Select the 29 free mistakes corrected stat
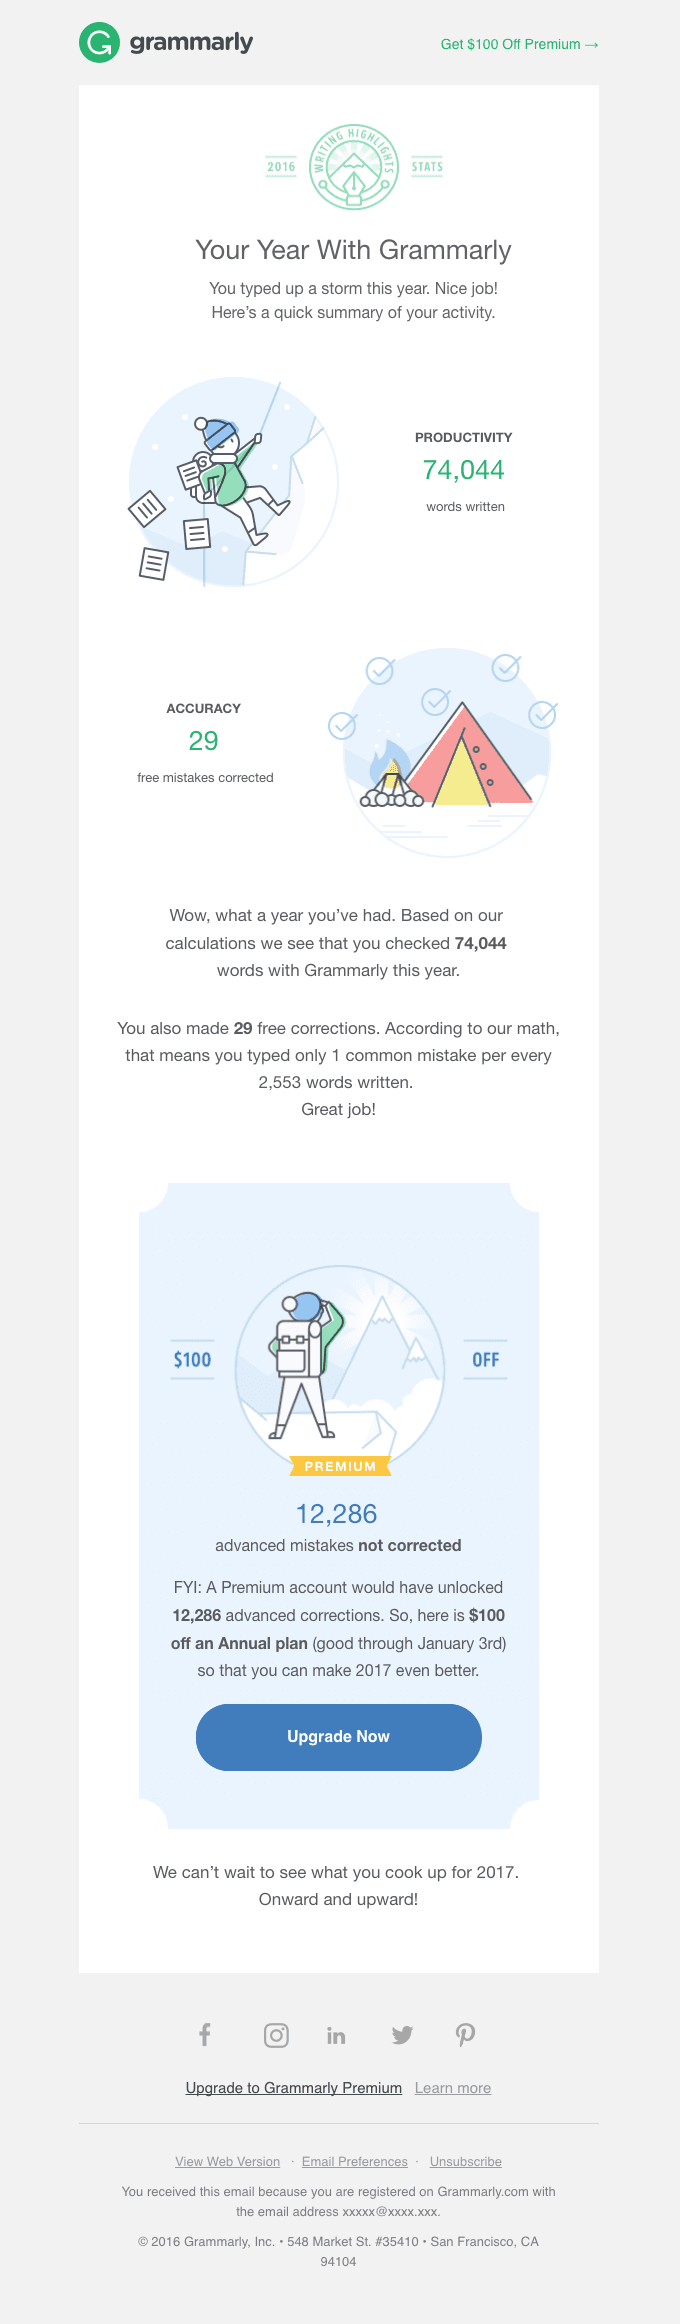 pos(204,741)
